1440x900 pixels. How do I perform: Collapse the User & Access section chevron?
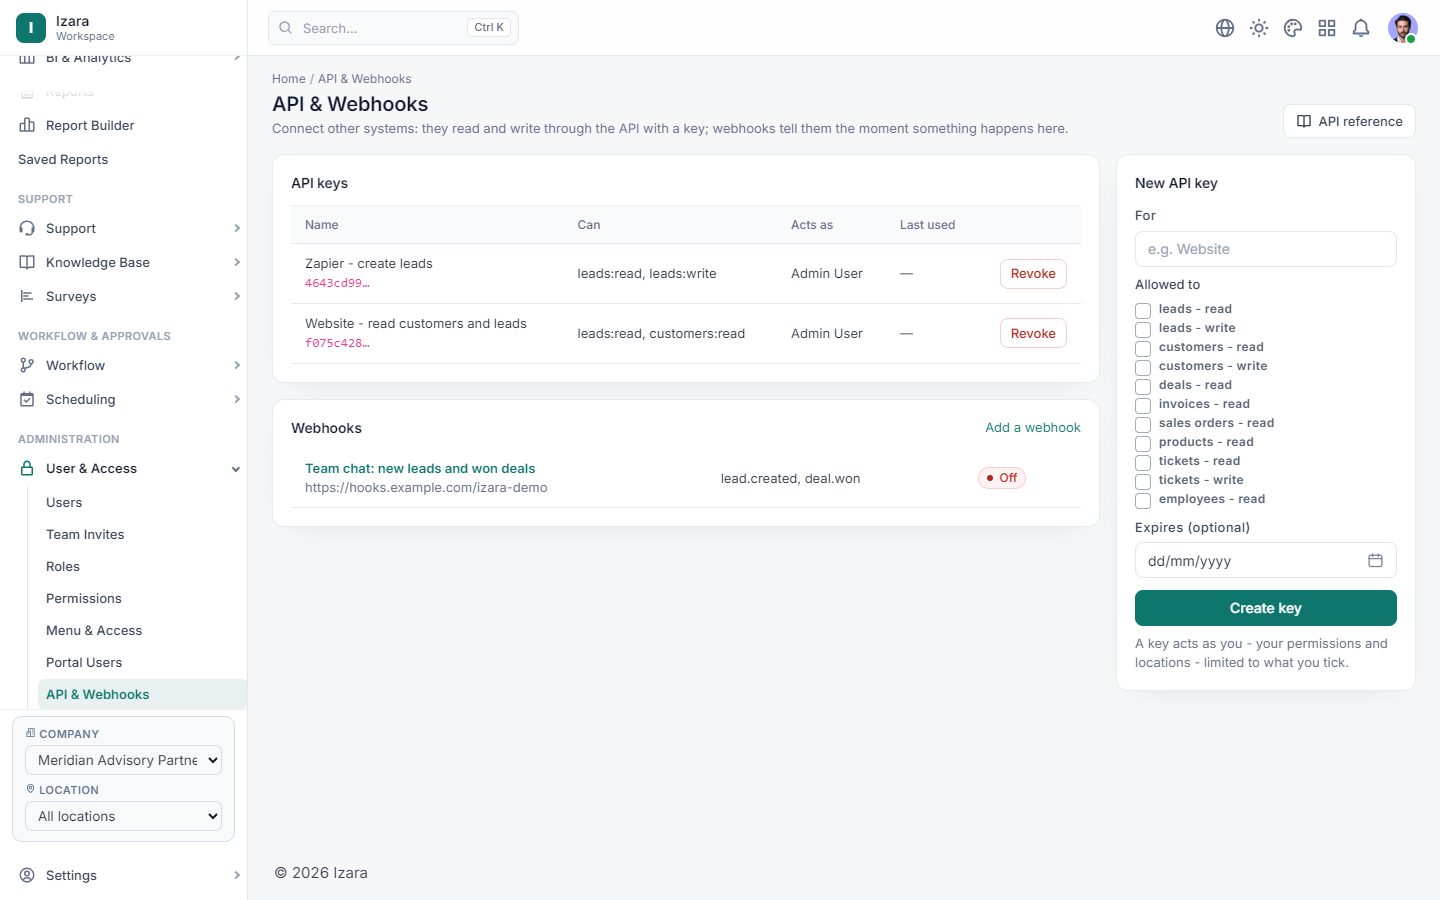point(236,469)
